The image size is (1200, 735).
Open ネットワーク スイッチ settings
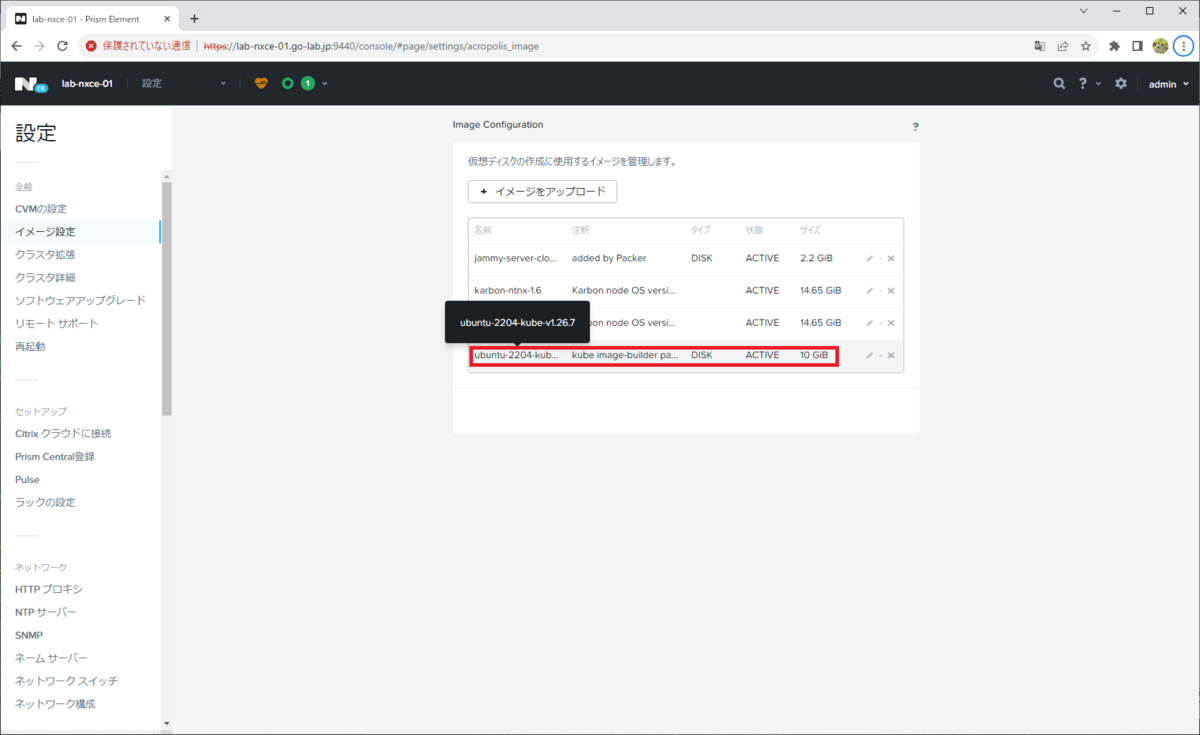[66, 682]
